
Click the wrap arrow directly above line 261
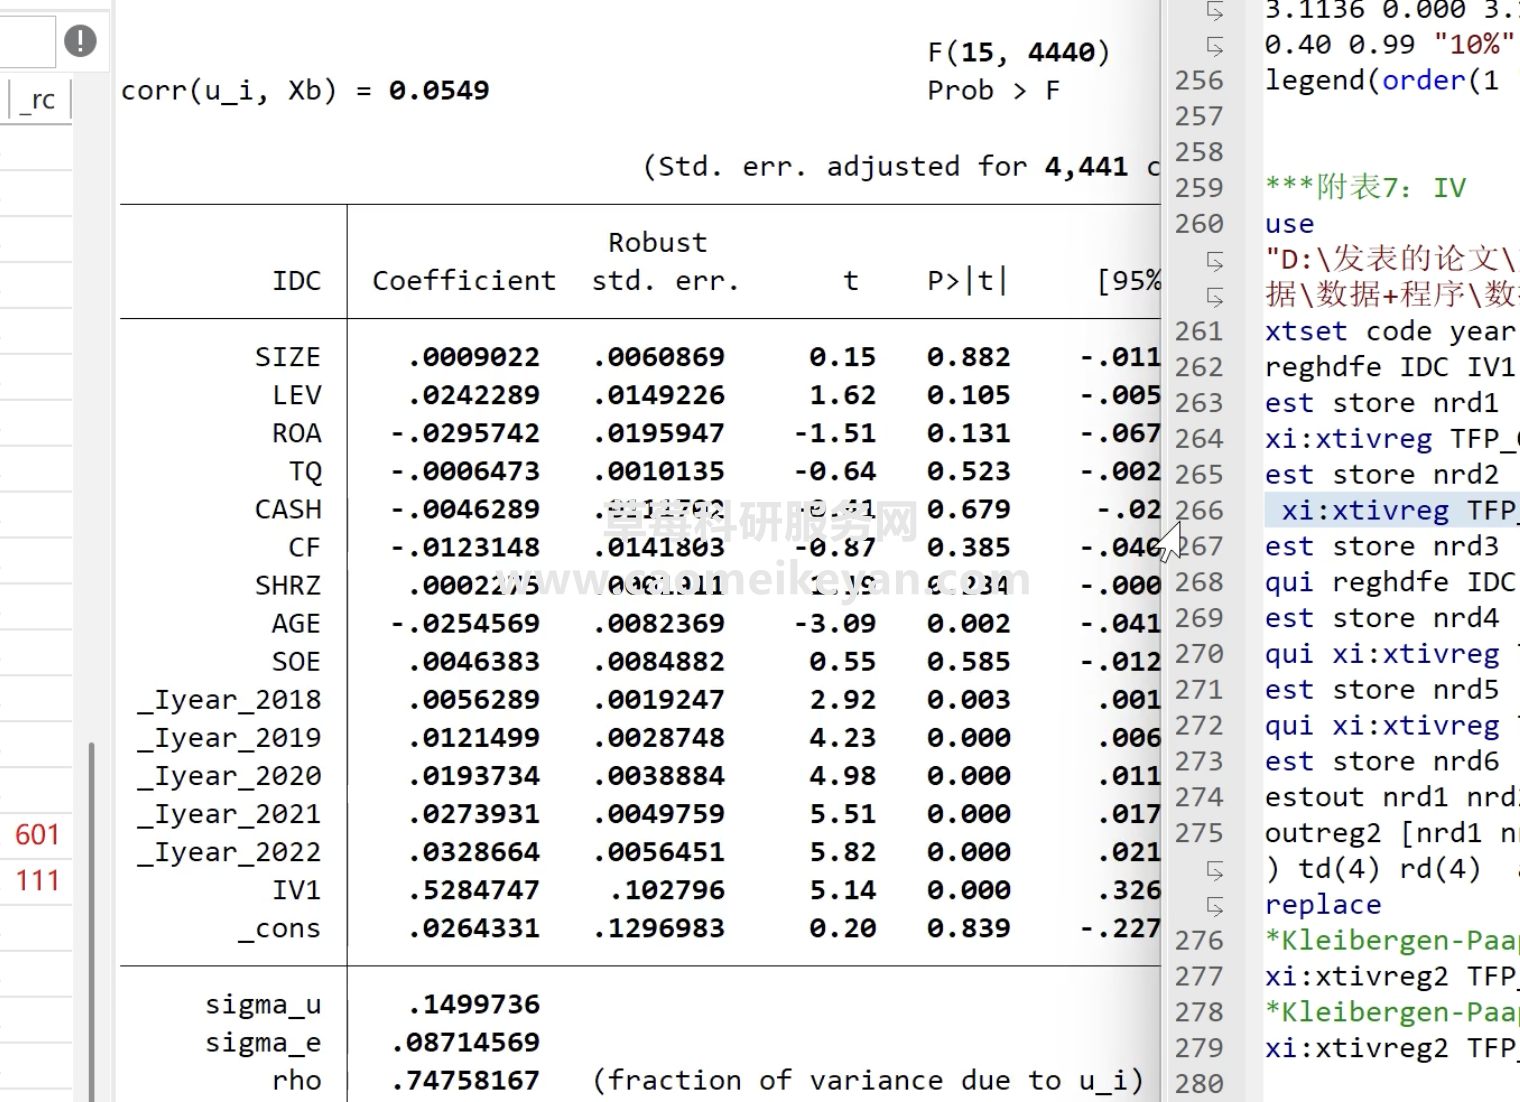[1215, 297]
